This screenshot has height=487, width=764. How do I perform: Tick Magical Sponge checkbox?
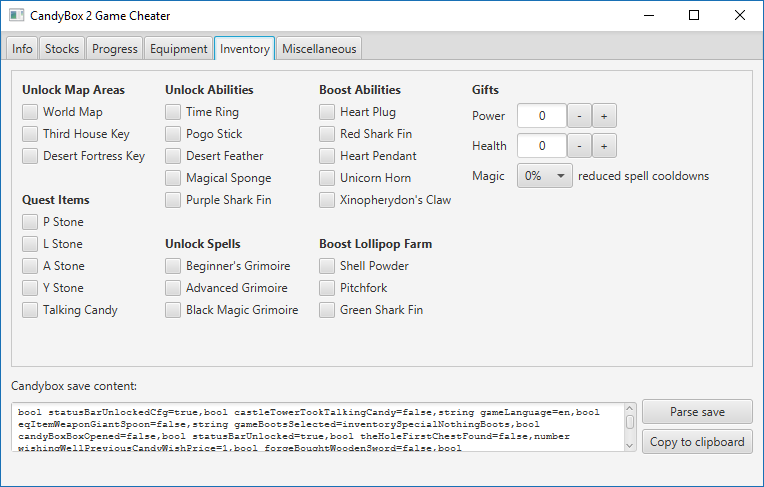point(173,178)
